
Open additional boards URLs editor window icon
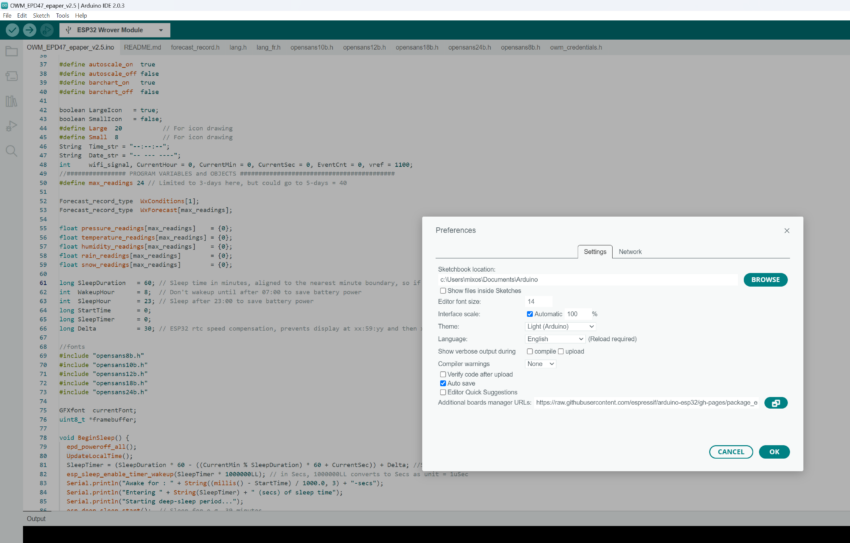click(775, 403)
